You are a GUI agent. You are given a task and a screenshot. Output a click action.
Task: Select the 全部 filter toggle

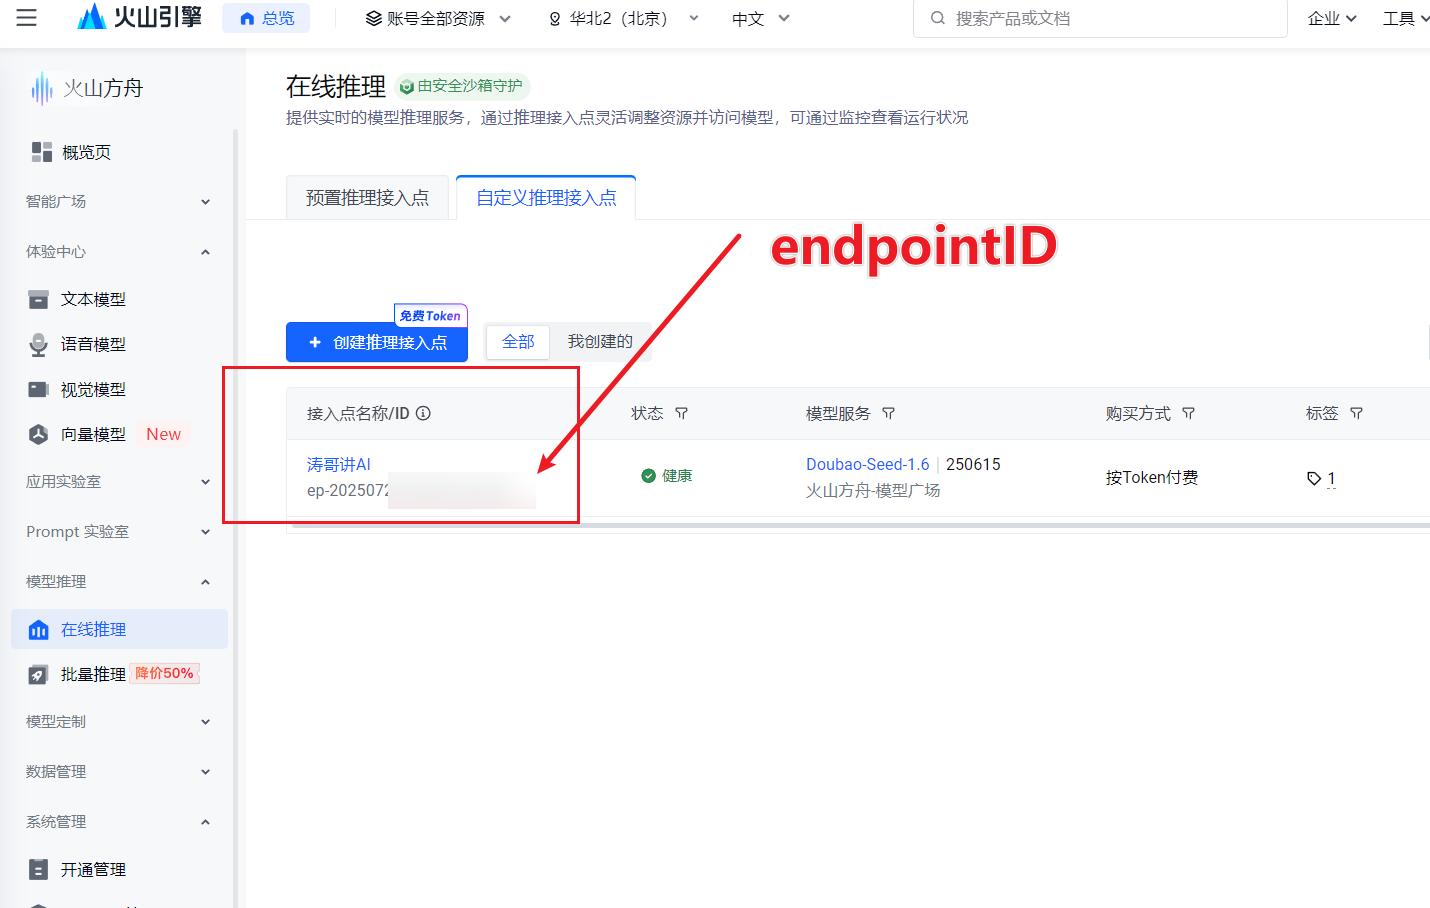(518, 342)
